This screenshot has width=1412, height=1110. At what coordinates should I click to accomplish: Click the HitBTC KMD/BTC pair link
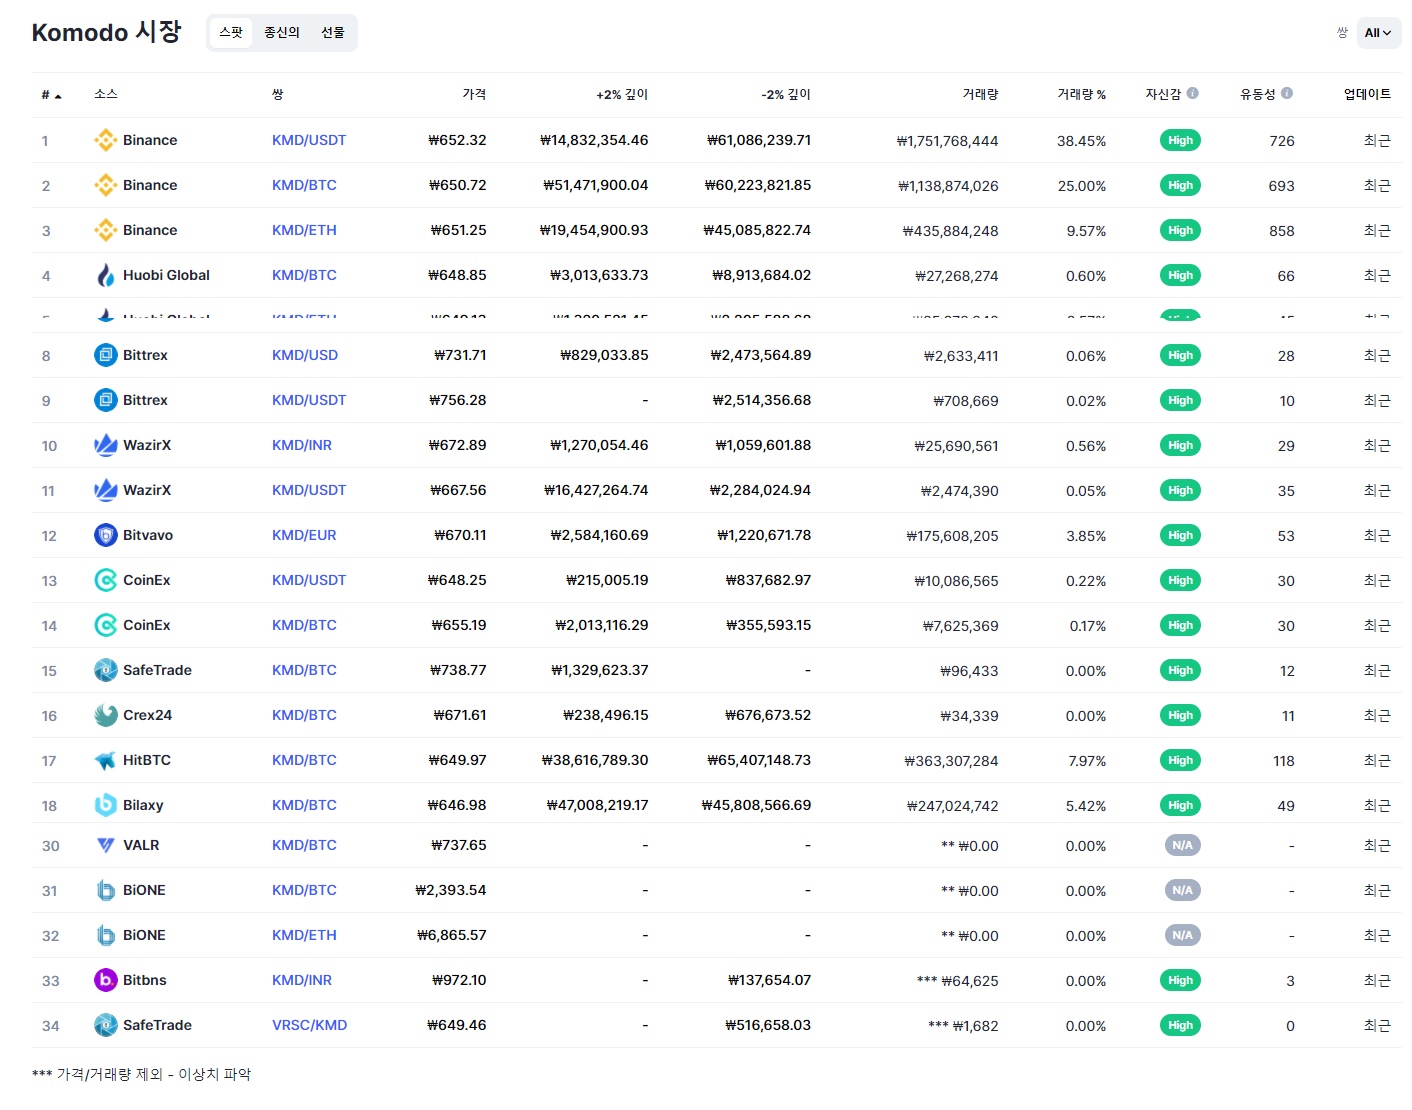[304, 760]
